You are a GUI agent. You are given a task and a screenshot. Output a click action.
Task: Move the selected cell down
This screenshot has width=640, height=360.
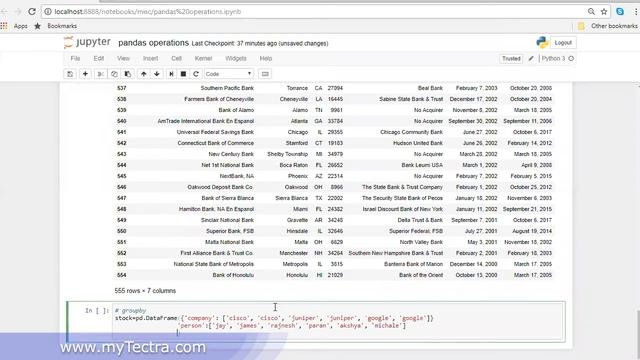(157, 74)
